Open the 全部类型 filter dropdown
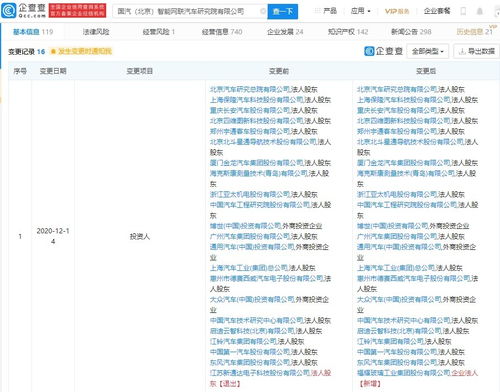500x392 pixels. click(x=428, y=51)
